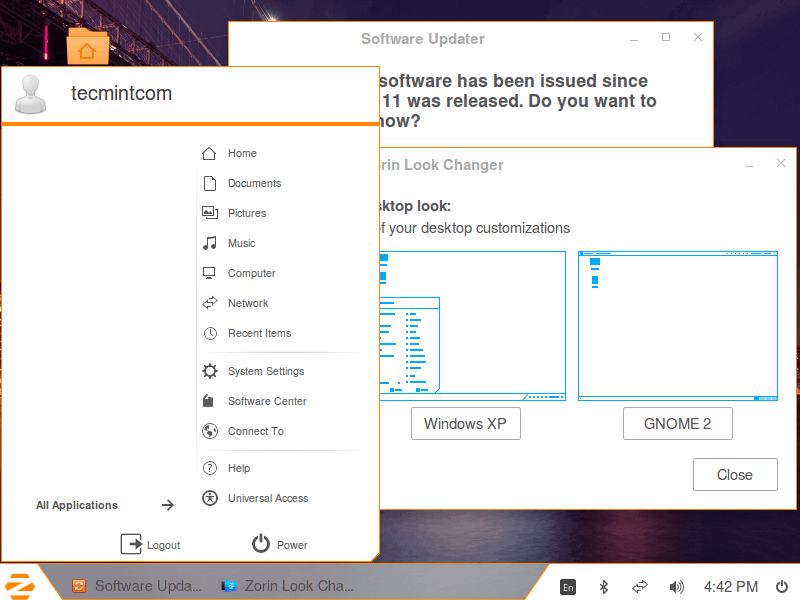800x600 pixels.
Task: Close the Software Updater window
Action: (698, 37)
